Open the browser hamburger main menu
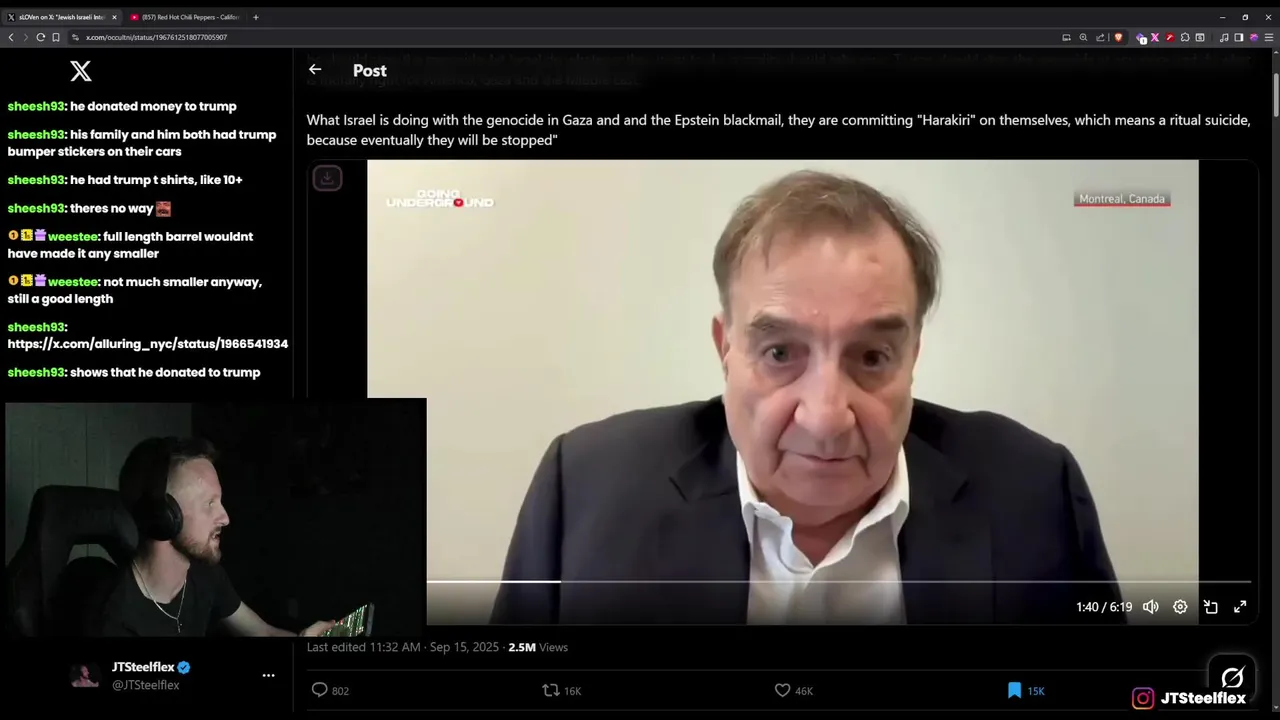 [x=1267, y=37]
